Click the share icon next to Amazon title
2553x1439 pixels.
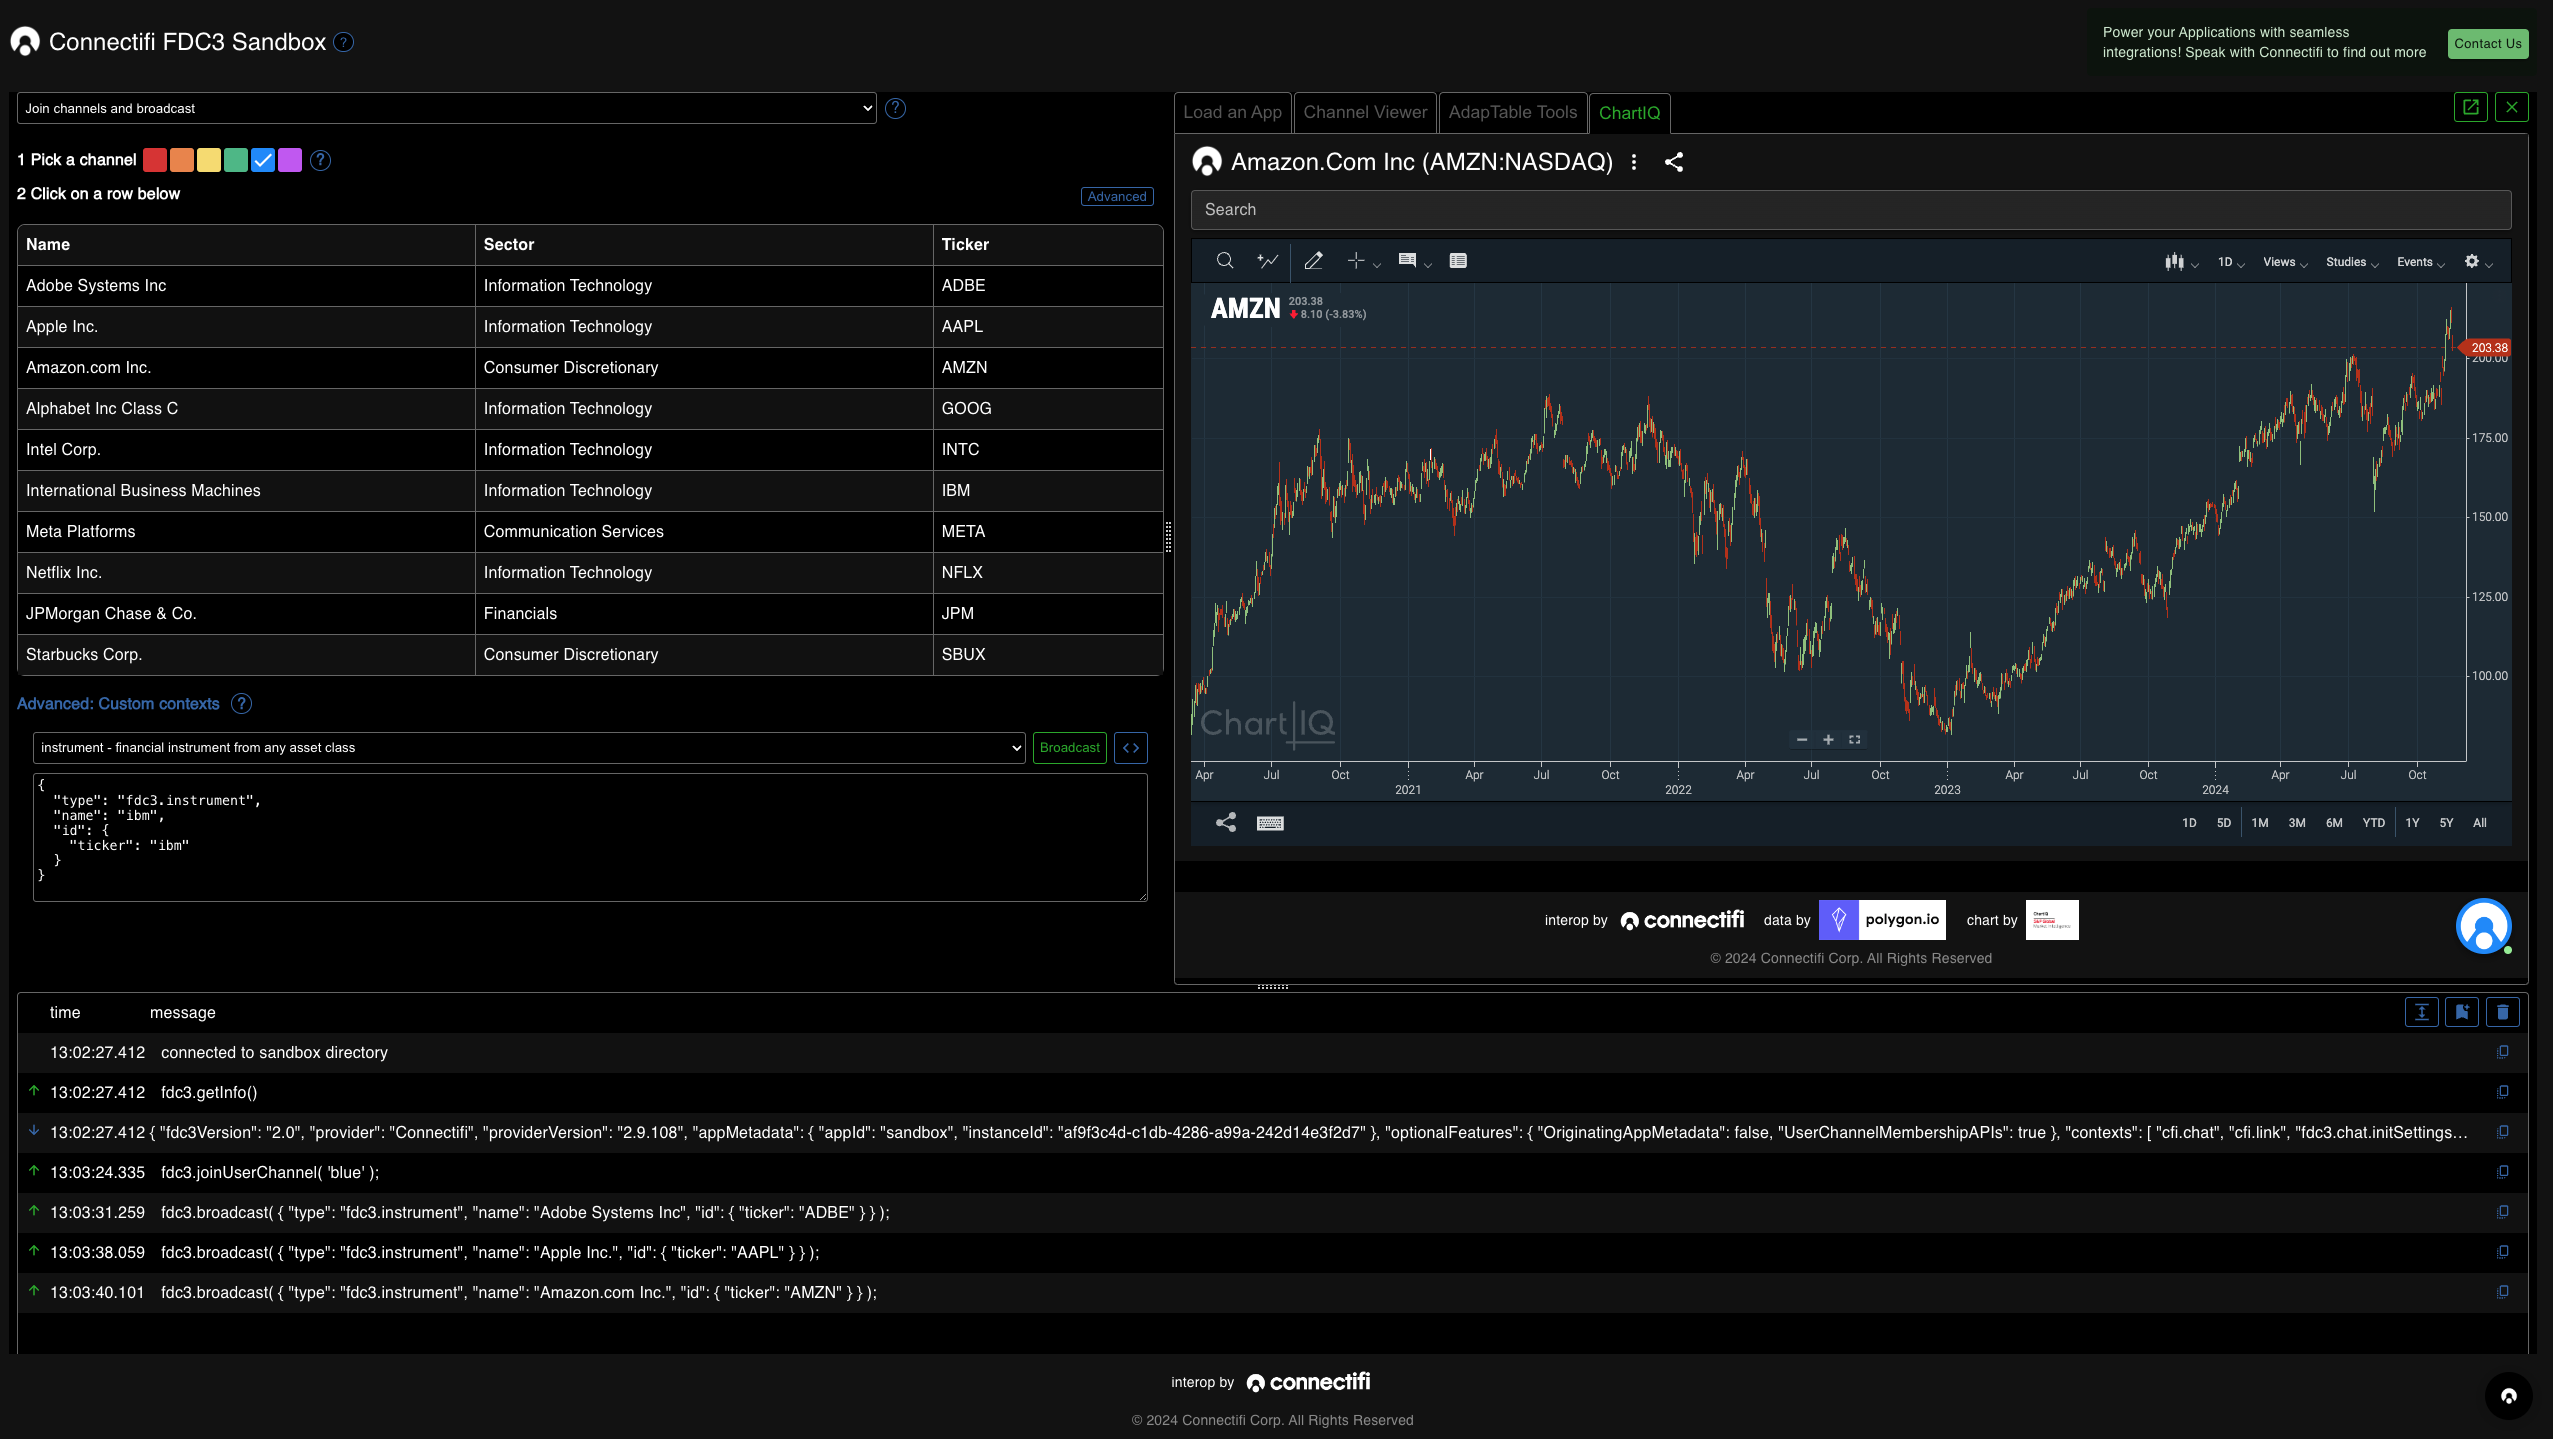pyautogui.click(x=1674, y=162)
